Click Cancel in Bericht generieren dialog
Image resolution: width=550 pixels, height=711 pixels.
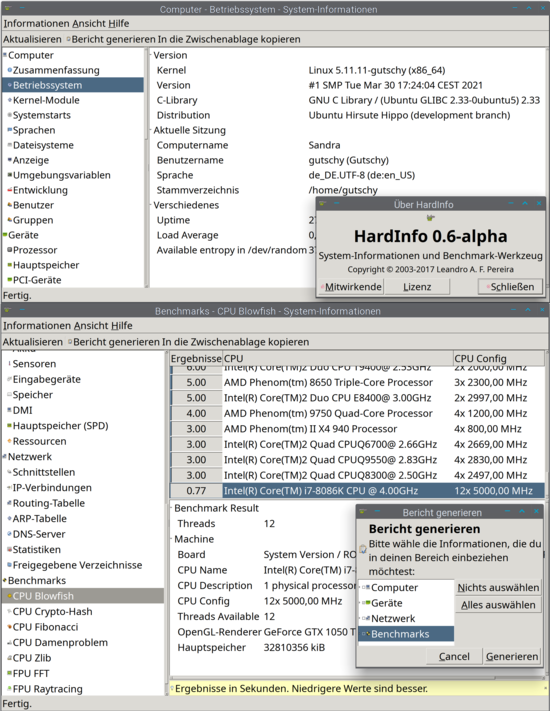tap(454, 656)
